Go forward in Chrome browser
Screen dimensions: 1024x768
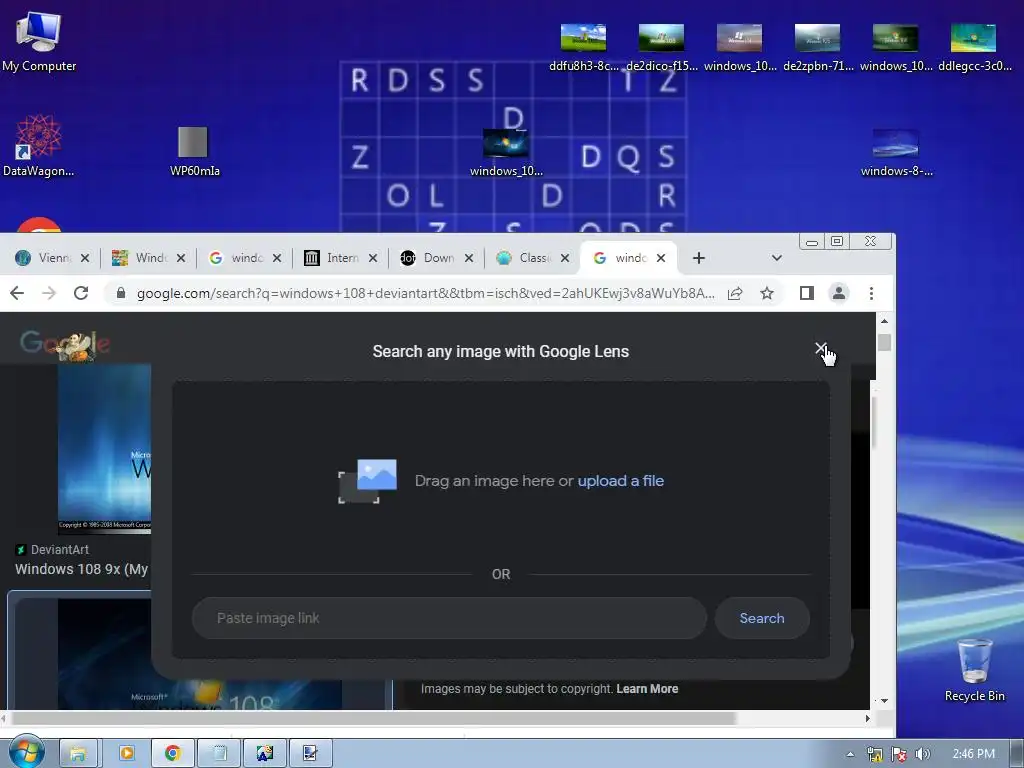[x=49, y=293]
